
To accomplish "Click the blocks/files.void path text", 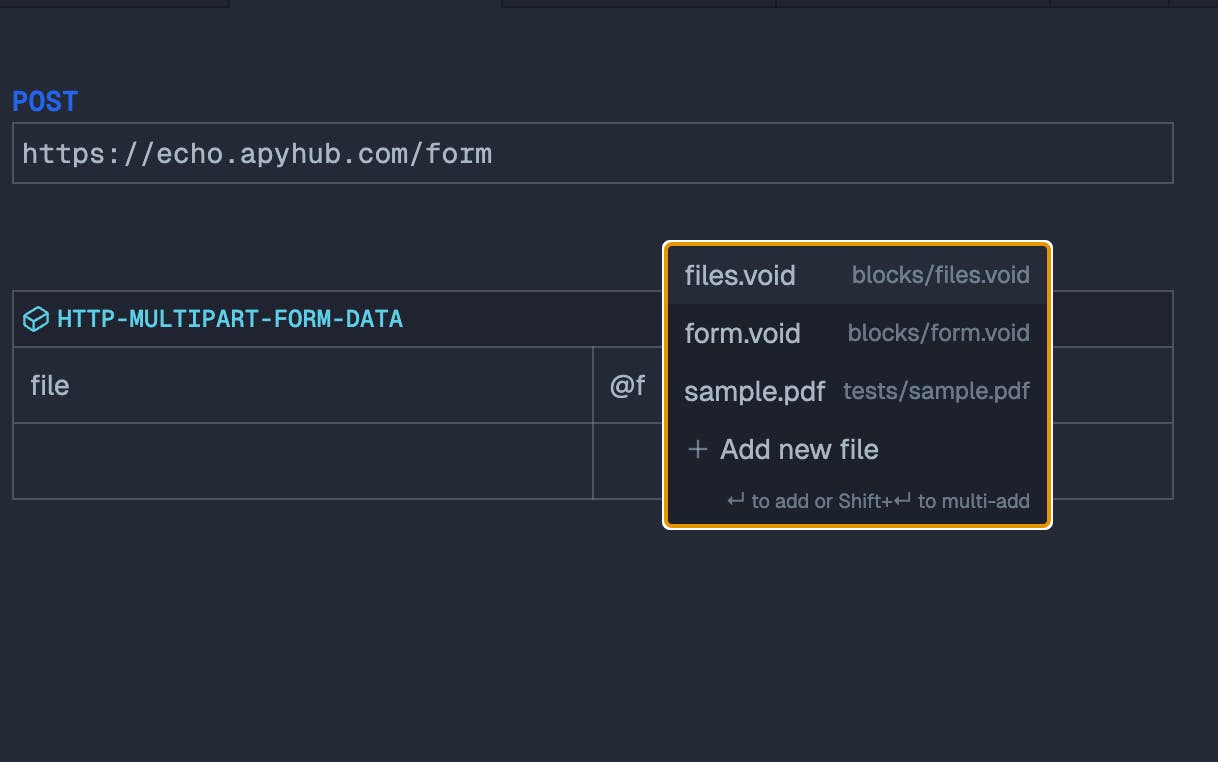I will [940, 275].
